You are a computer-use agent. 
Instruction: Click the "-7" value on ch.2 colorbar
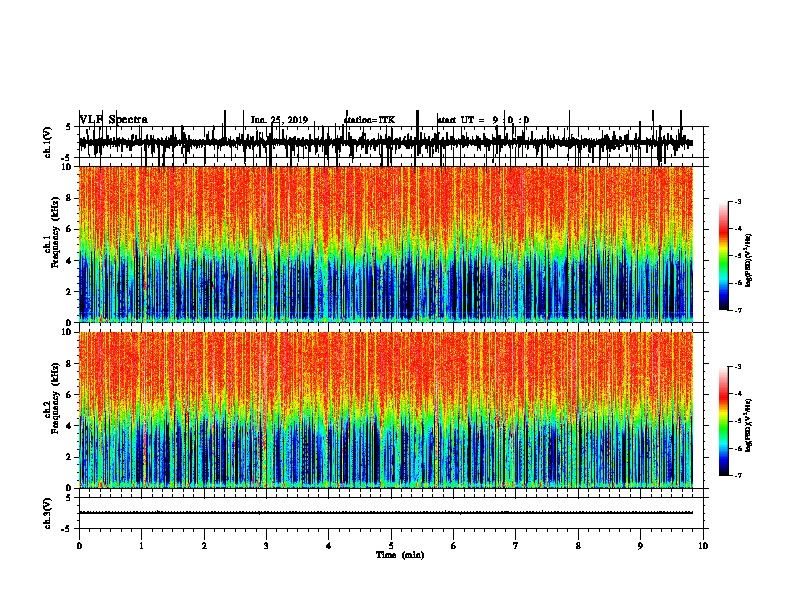pos(738,475)
